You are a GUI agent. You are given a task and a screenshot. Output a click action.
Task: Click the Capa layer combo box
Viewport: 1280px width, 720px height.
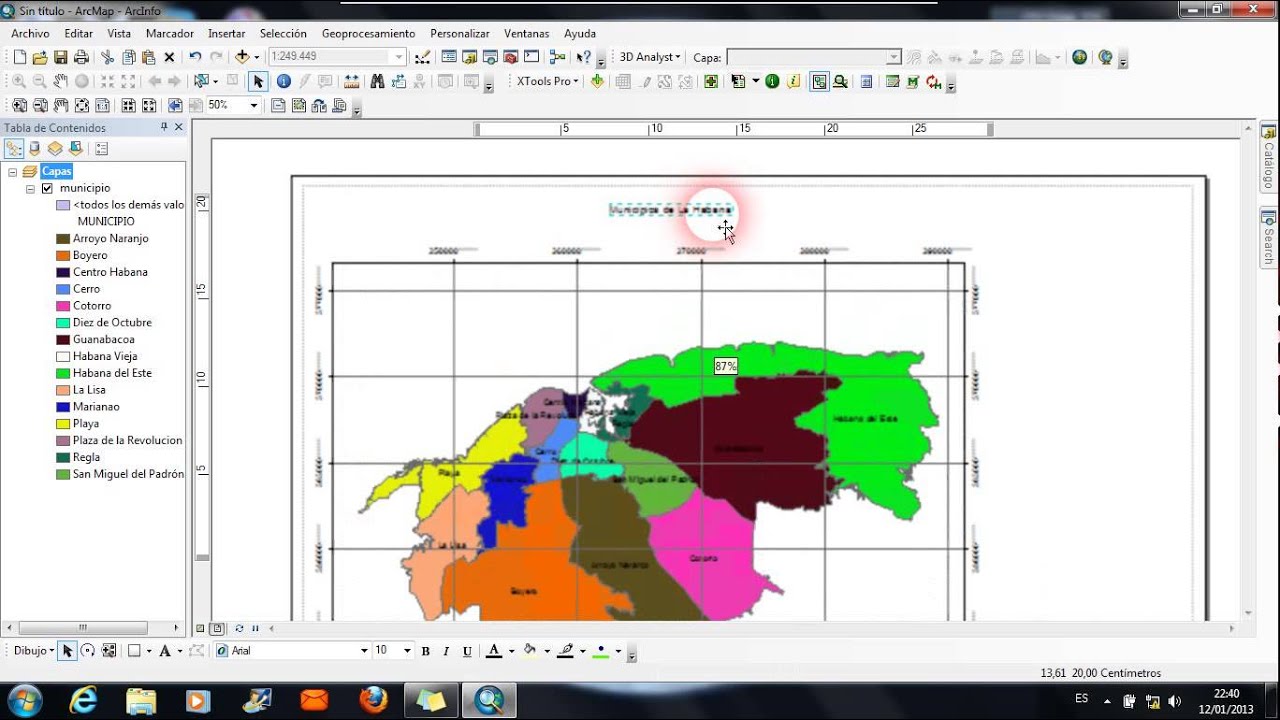coord(813,57)
